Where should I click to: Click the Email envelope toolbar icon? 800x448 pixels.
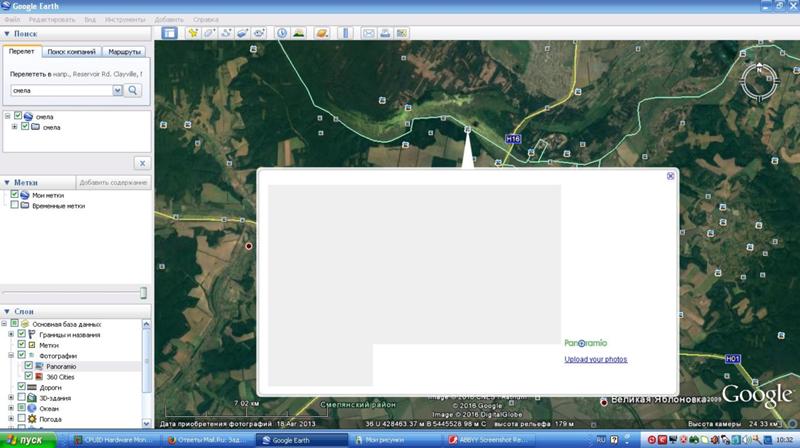click(x=368, y=33)
